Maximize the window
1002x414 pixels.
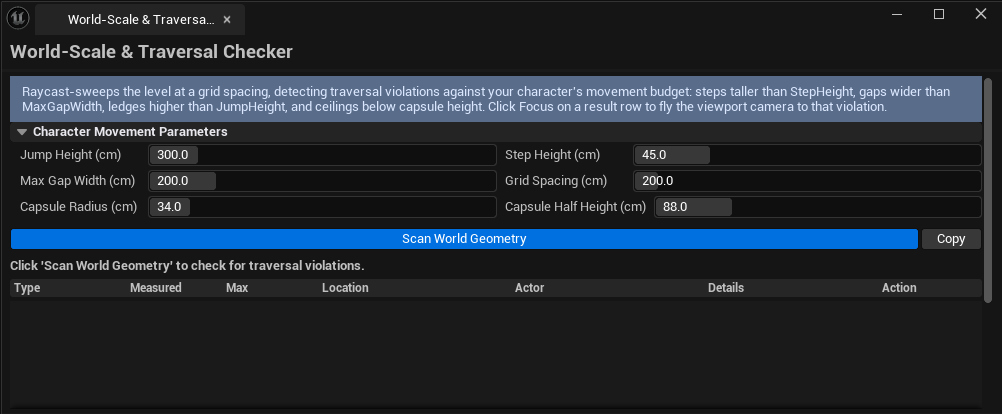click(x=939, y=14)
